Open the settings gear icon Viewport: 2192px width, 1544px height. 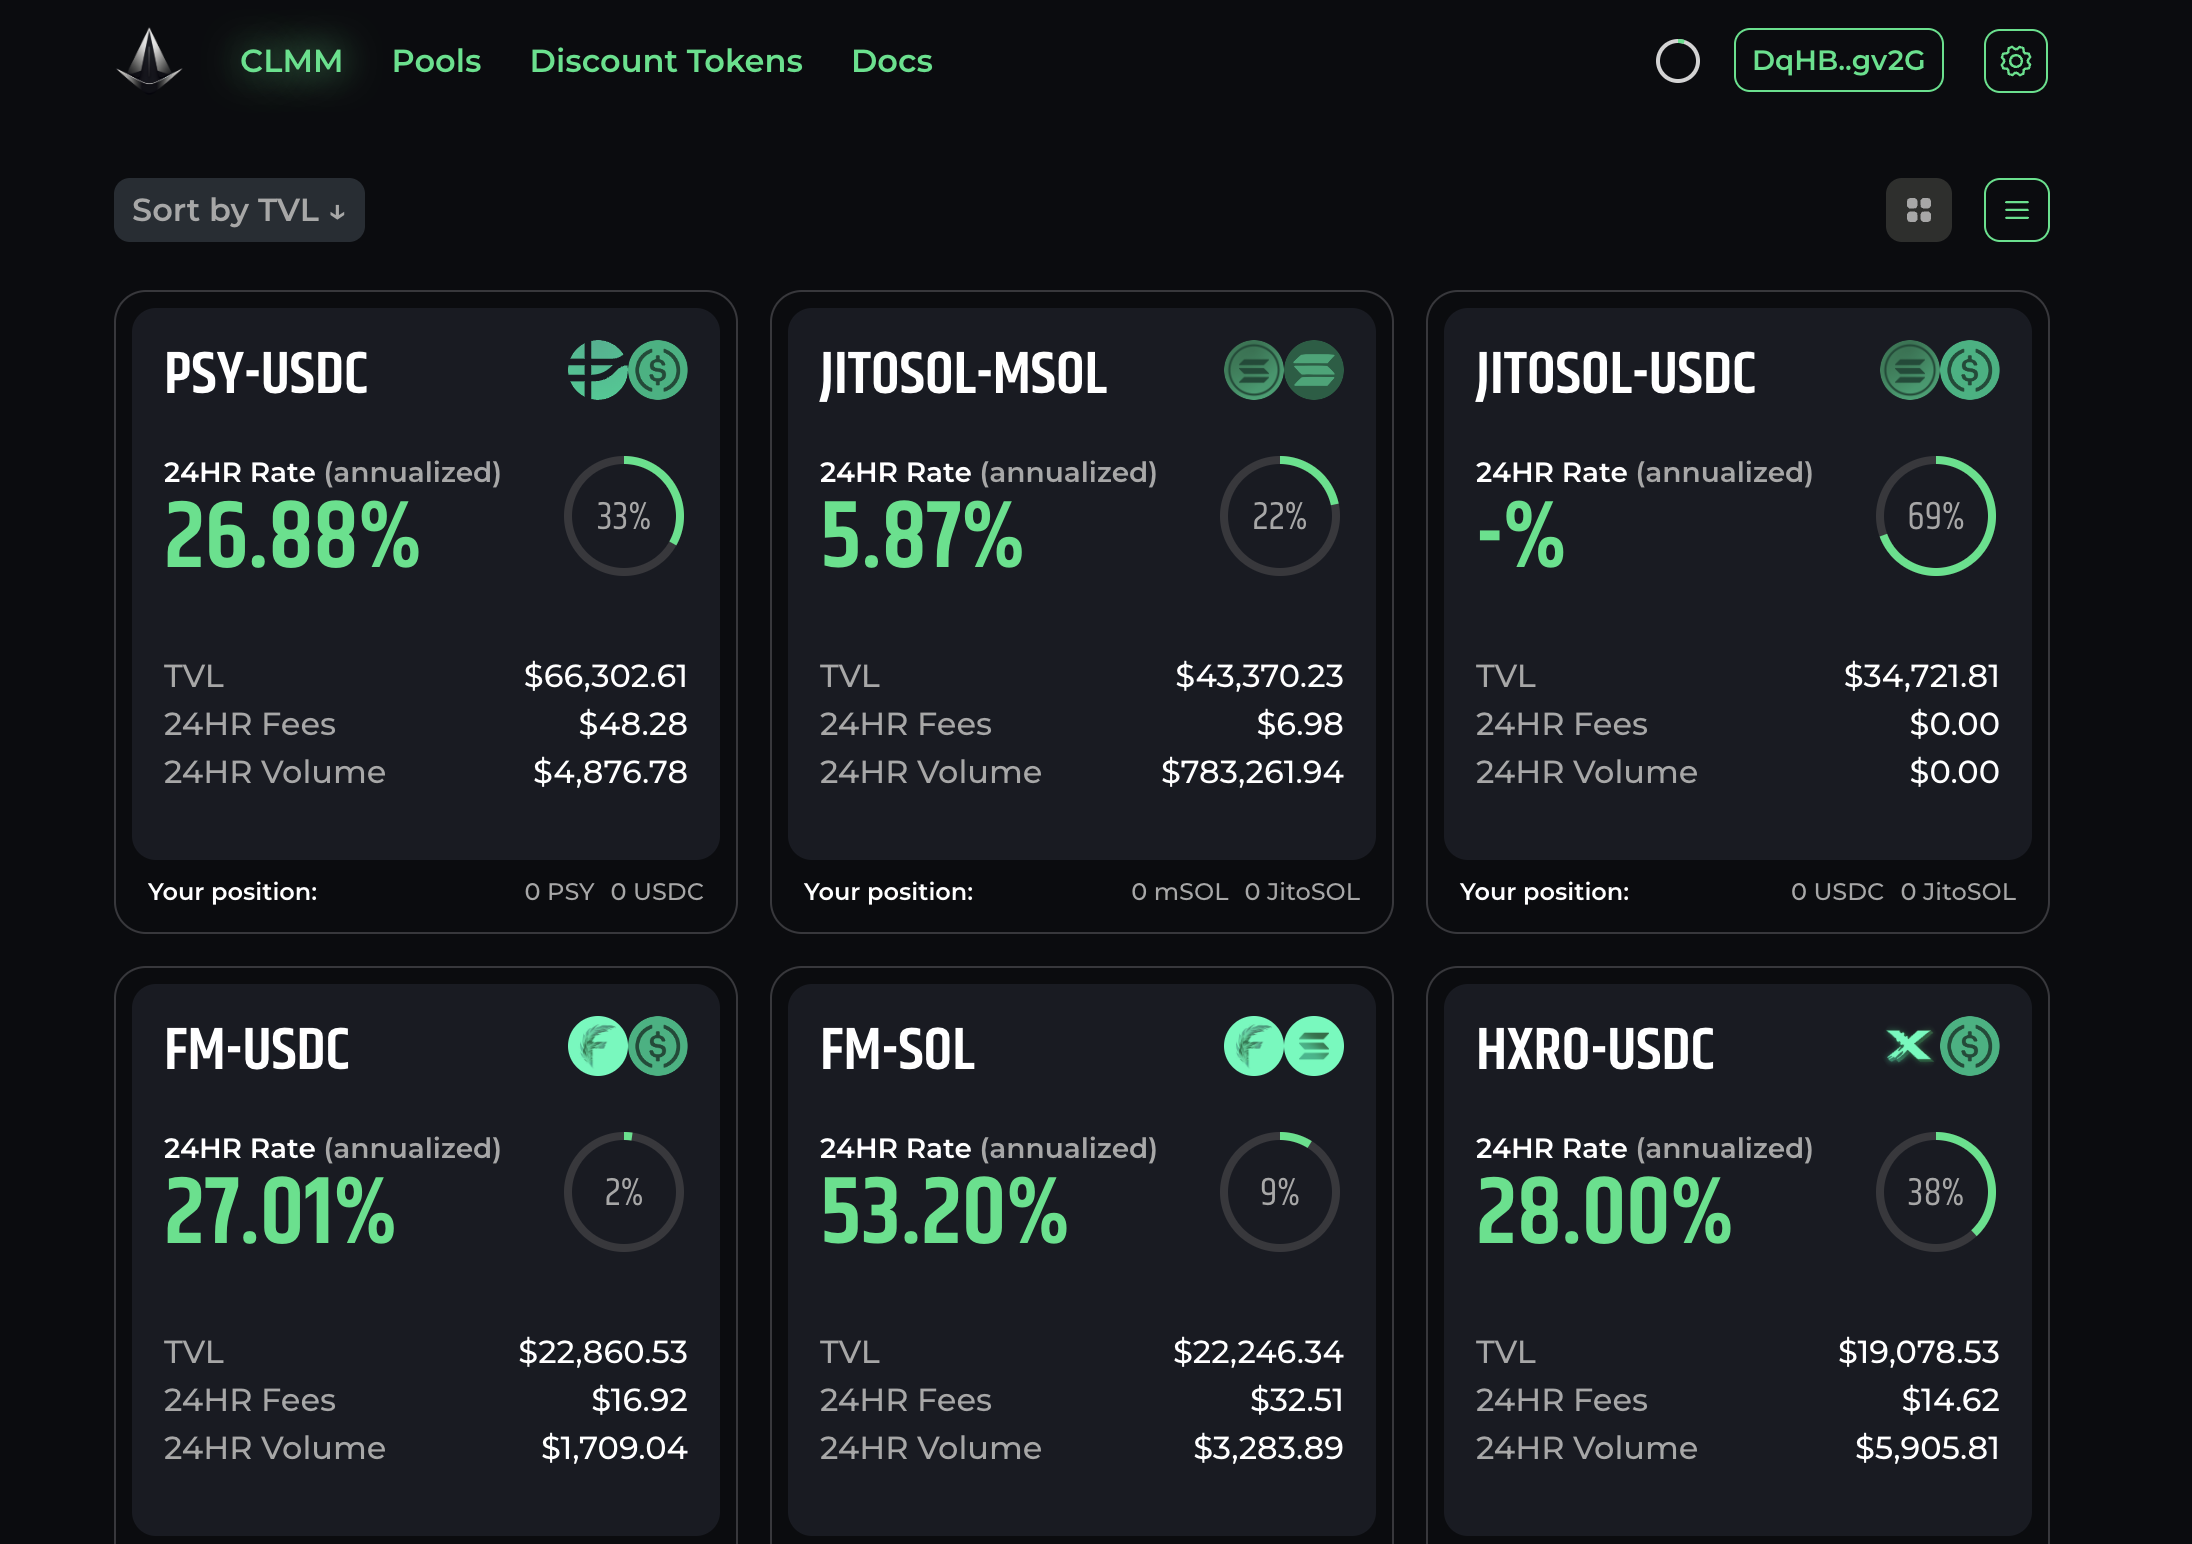point(2015,61)
